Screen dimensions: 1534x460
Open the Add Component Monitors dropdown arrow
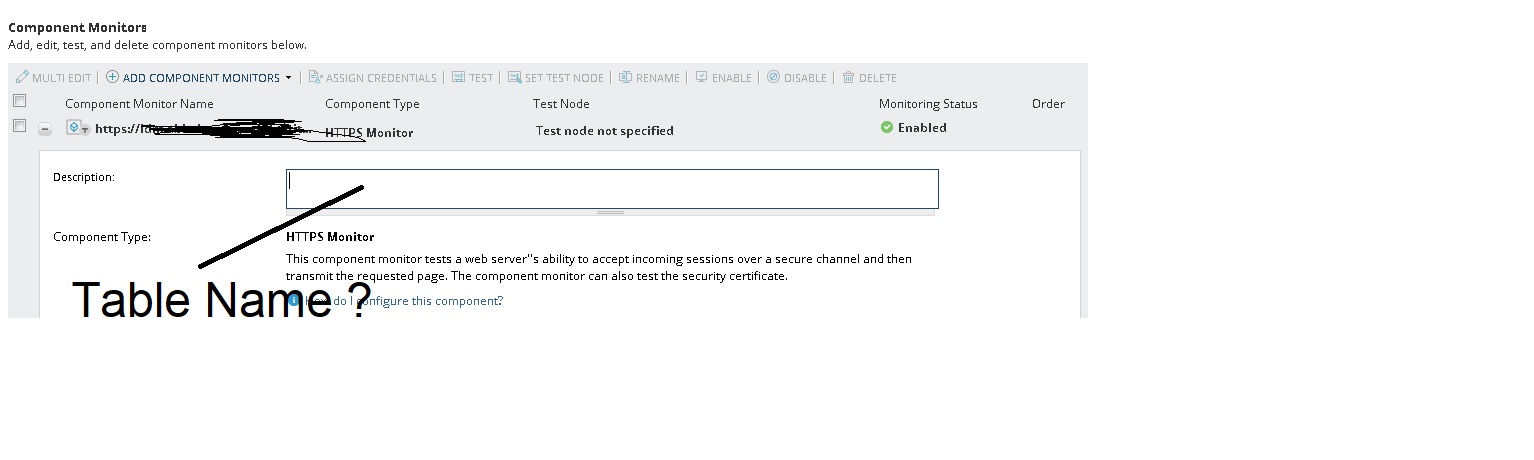[289, 78]
